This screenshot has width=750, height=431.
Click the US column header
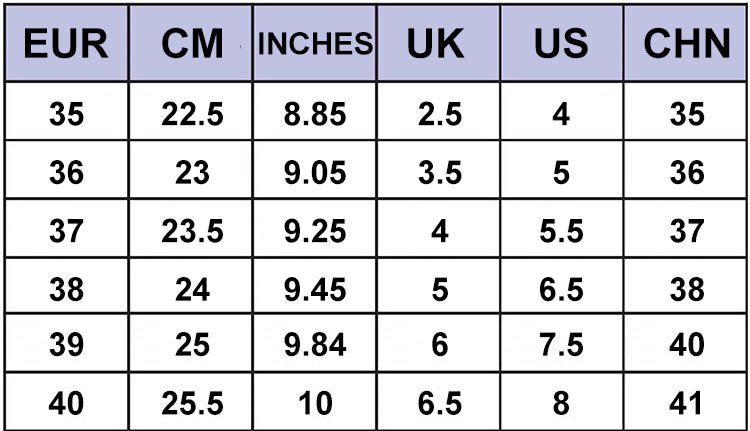(561, 44)
